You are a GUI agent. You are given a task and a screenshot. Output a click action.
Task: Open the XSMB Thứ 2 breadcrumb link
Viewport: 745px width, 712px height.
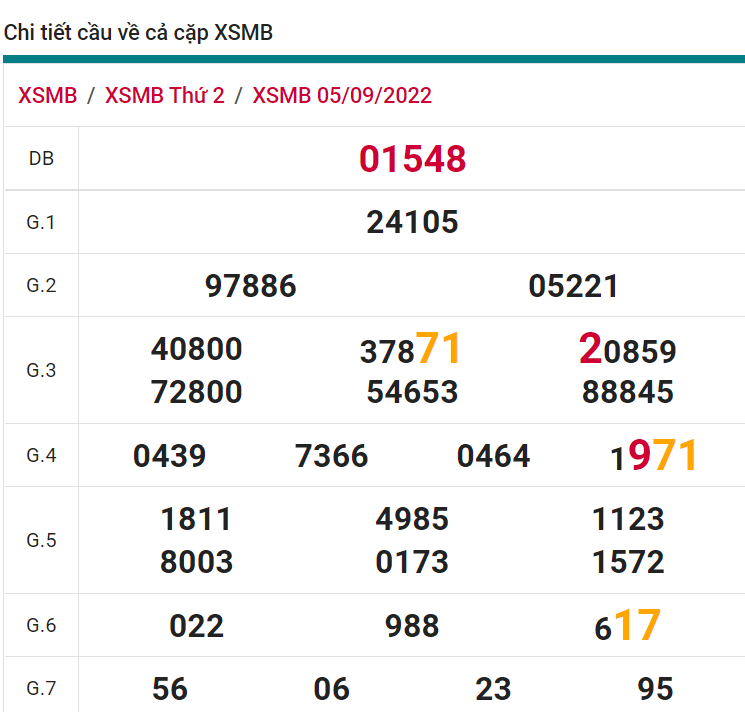coord(165,96)
